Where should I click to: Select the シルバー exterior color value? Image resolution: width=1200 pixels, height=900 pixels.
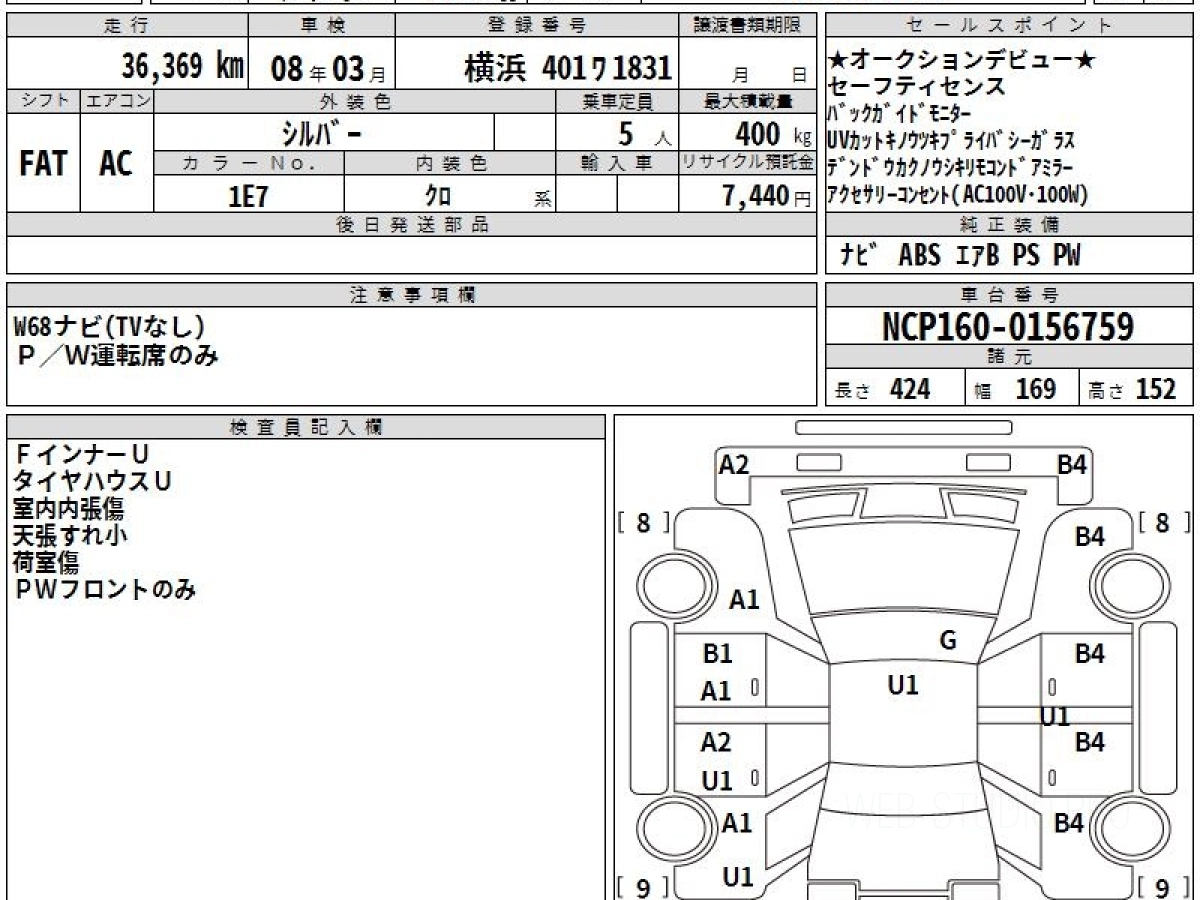[322, 133]
